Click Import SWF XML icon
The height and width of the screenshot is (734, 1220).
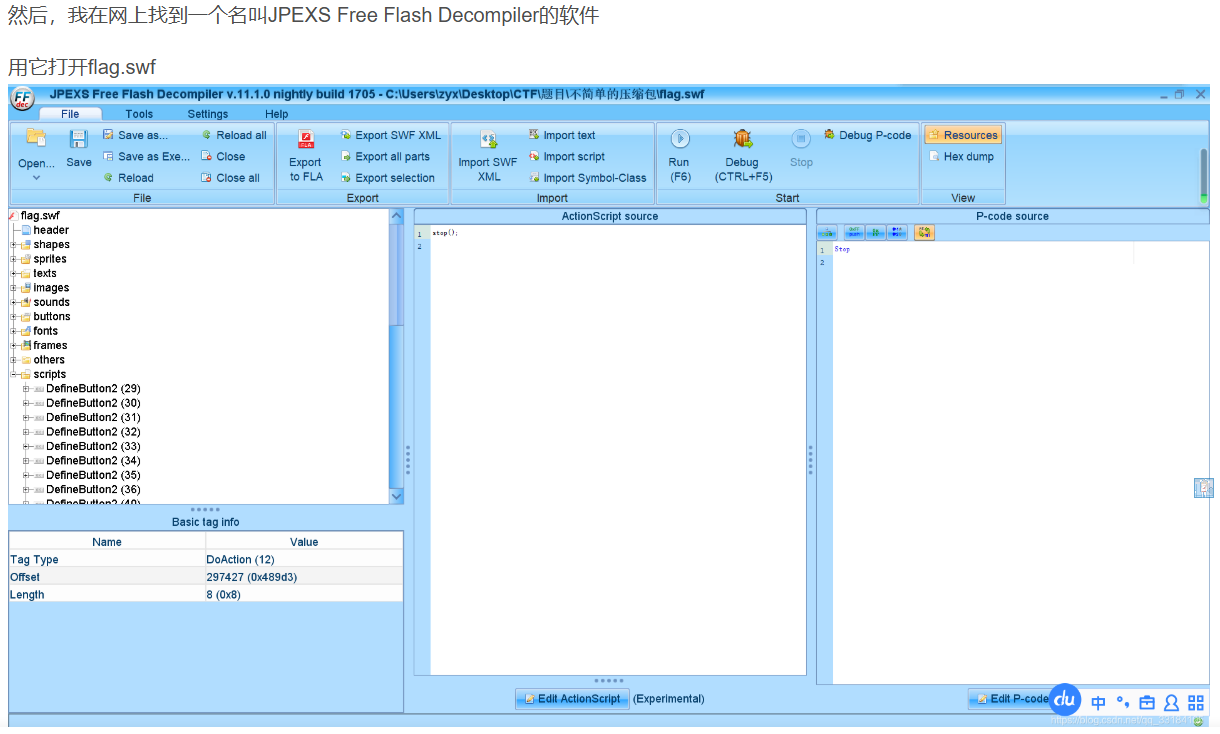pos(488,140)
